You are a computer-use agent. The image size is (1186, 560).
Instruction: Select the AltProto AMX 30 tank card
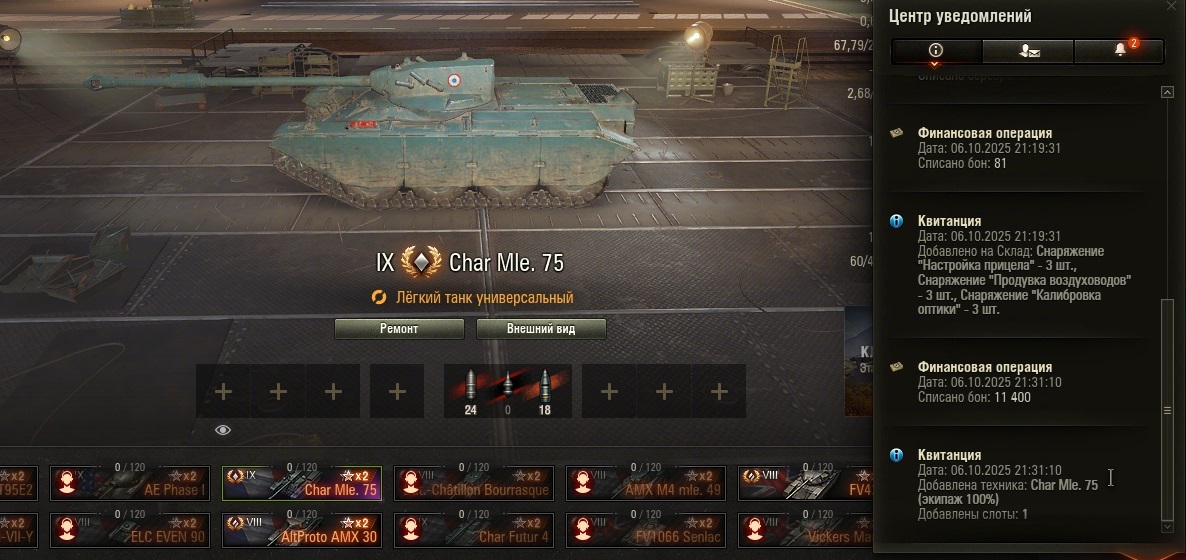point(302,530)
